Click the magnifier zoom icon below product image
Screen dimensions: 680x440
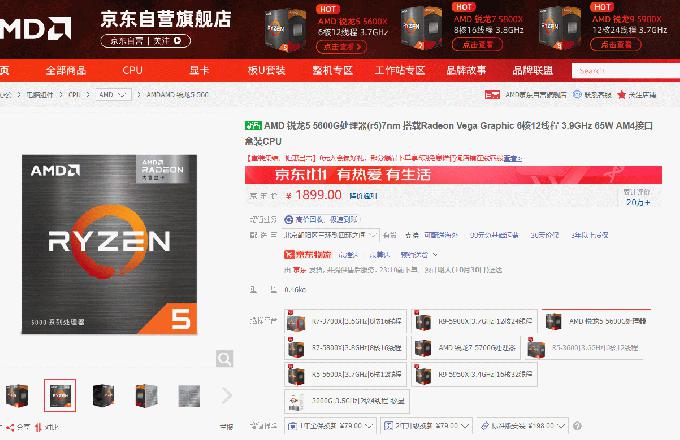tap(224, 359)
